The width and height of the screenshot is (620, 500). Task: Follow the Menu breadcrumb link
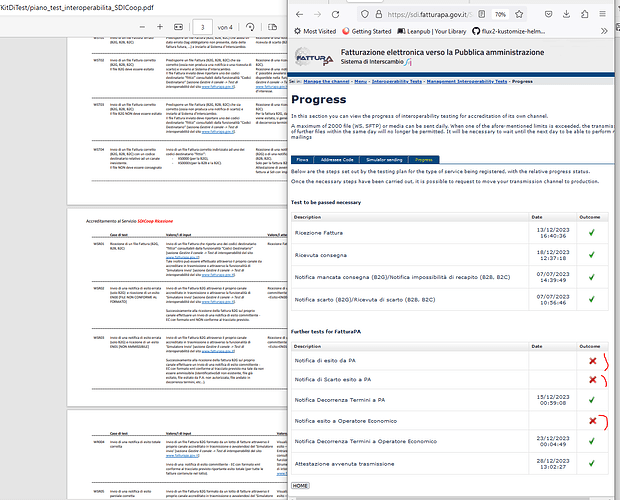click(361, 81)
